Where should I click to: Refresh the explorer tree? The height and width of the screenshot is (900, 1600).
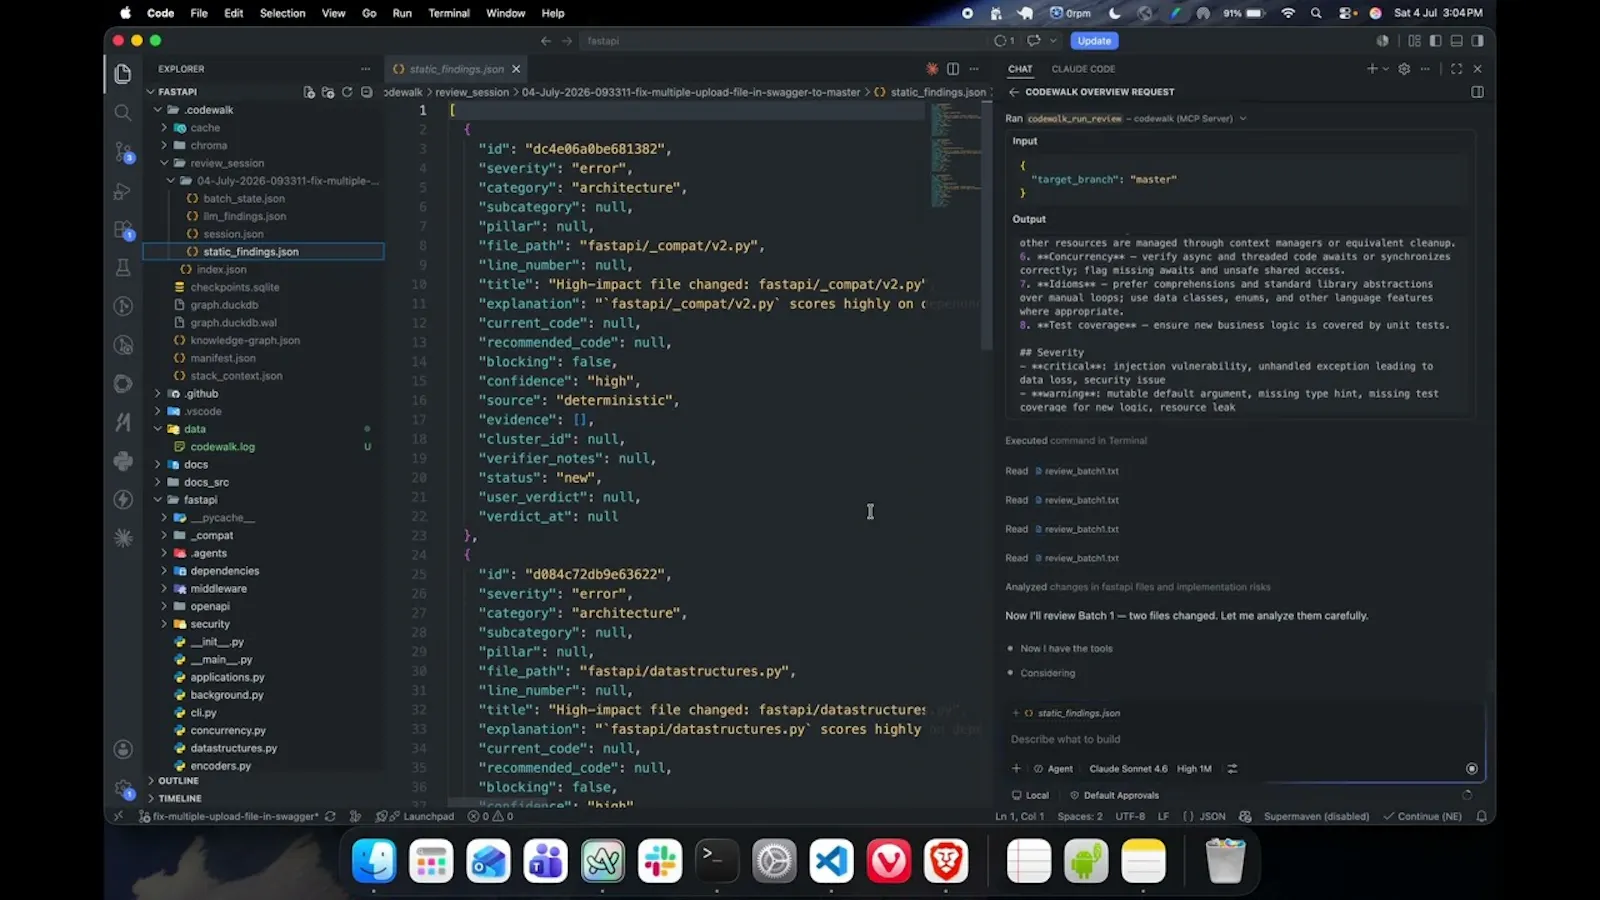pos(347,92)
